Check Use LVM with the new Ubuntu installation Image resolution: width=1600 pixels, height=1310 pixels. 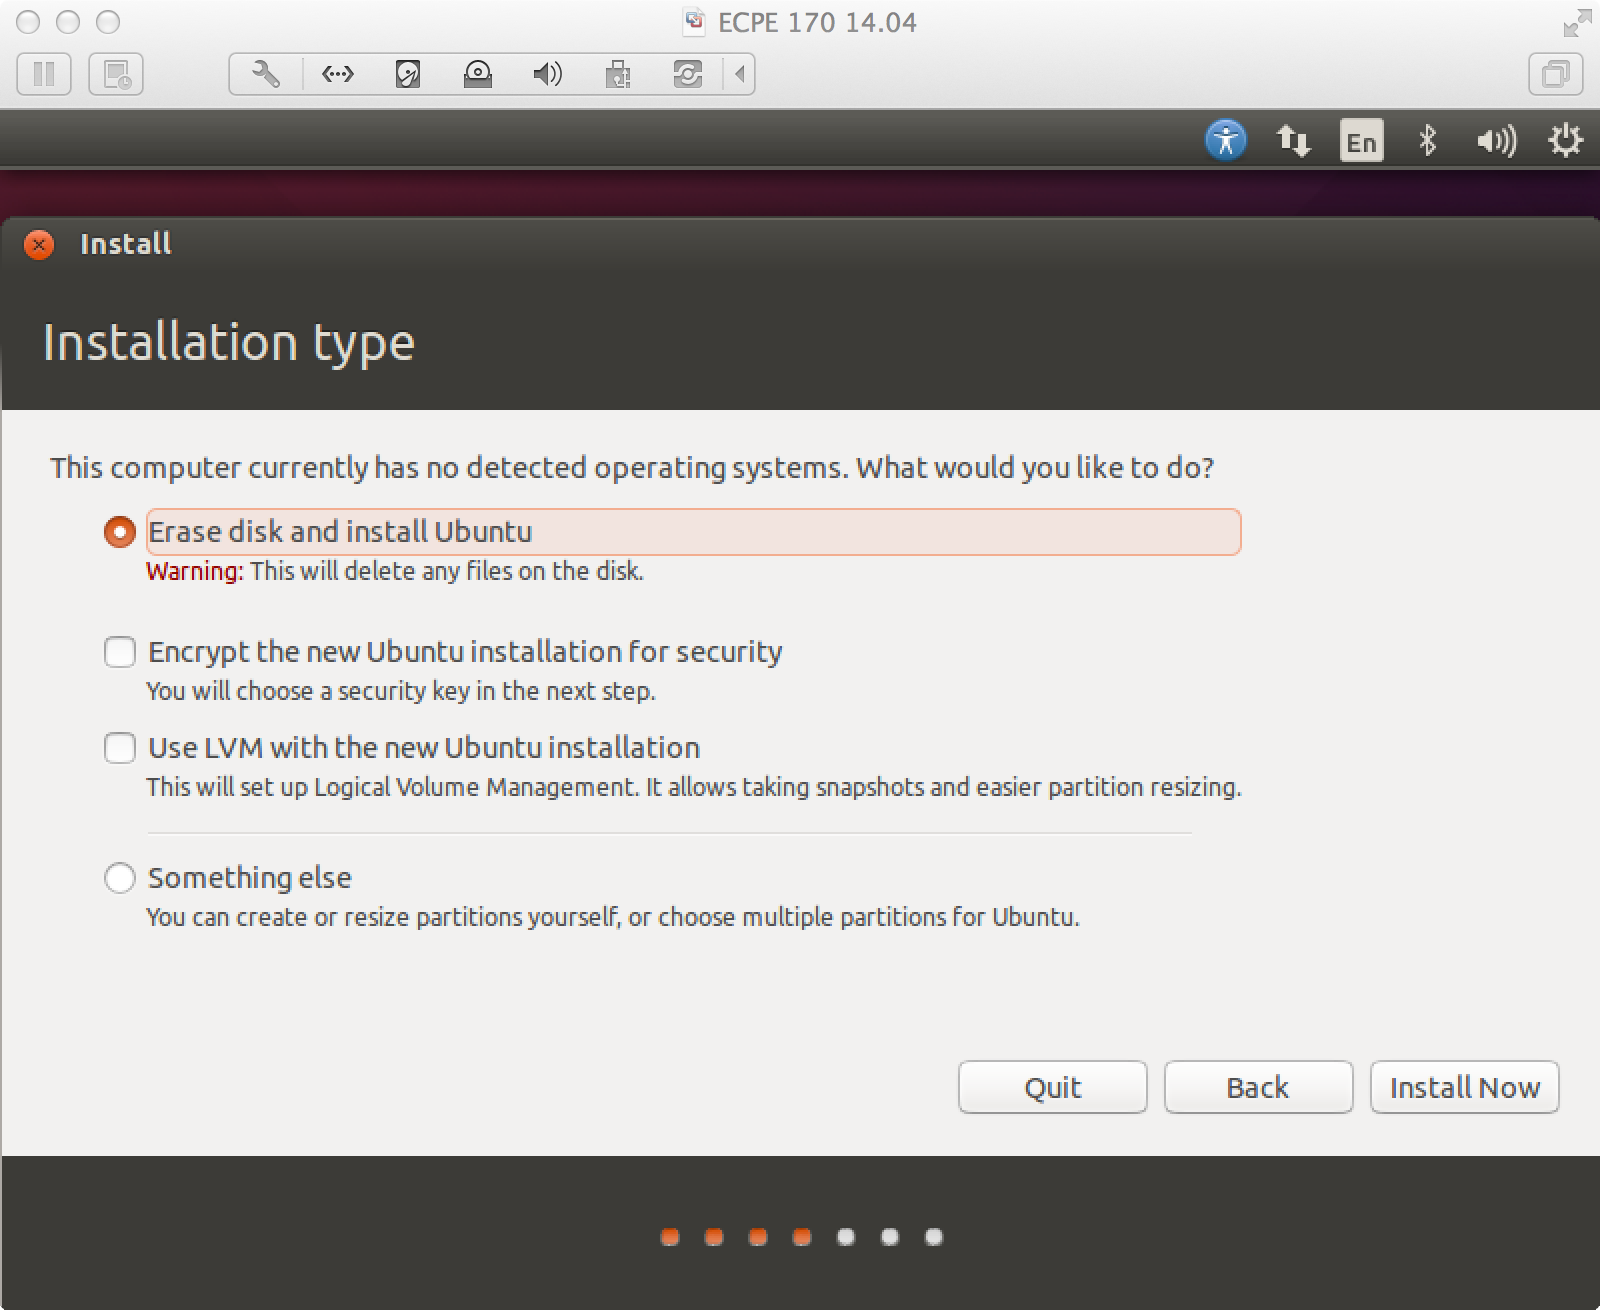coord(119,748)
